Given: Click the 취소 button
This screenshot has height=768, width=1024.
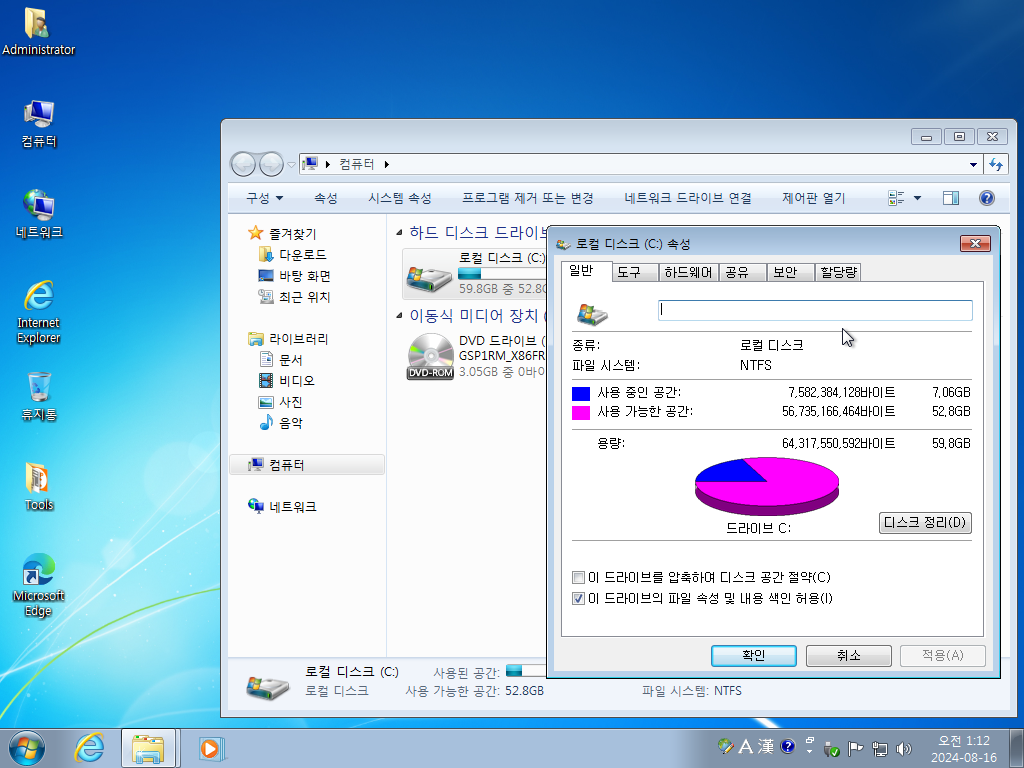Looking at the screenshot, I should pos(848,655).
